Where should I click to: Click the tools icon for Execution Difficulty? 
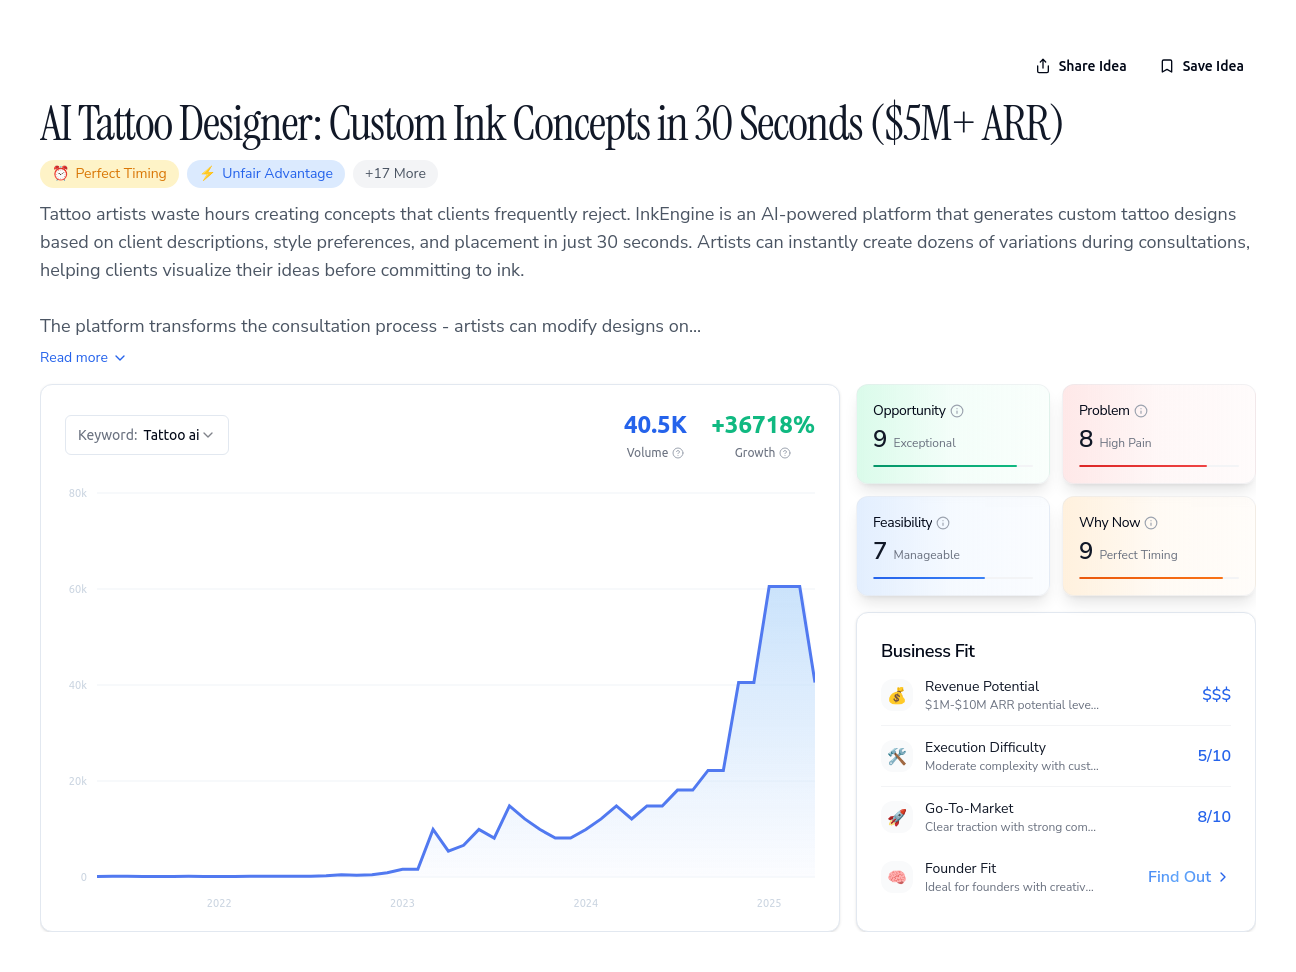tap(897, 756)
